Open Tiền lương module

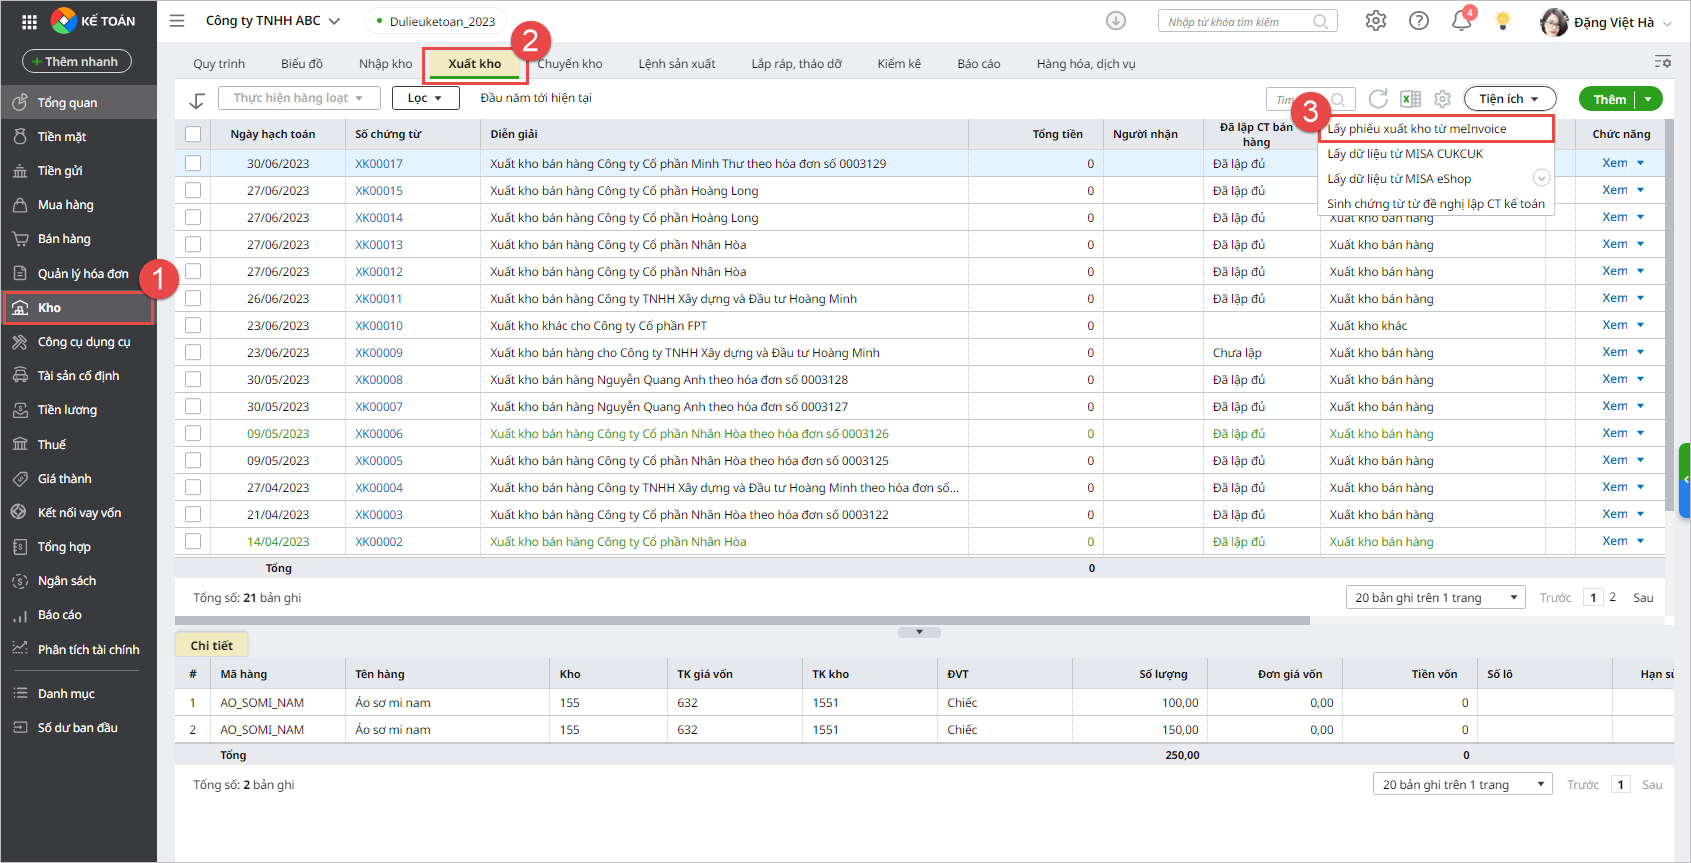tap(79, 409)
